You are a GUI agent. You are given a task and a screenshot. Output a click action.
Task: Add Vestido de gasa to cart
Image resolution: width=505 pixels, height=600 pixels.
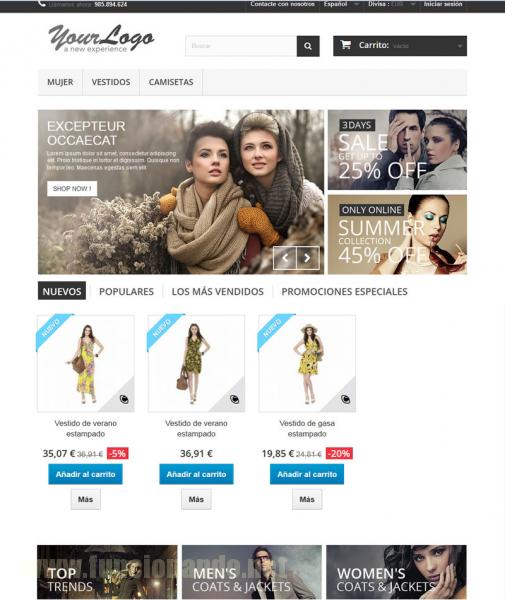point(307,474)
